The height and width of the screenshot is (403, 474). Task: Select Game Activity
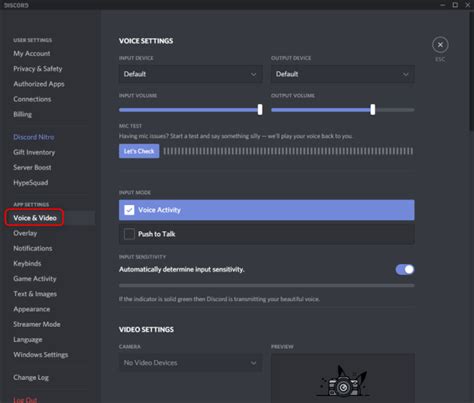coord(35,279)
